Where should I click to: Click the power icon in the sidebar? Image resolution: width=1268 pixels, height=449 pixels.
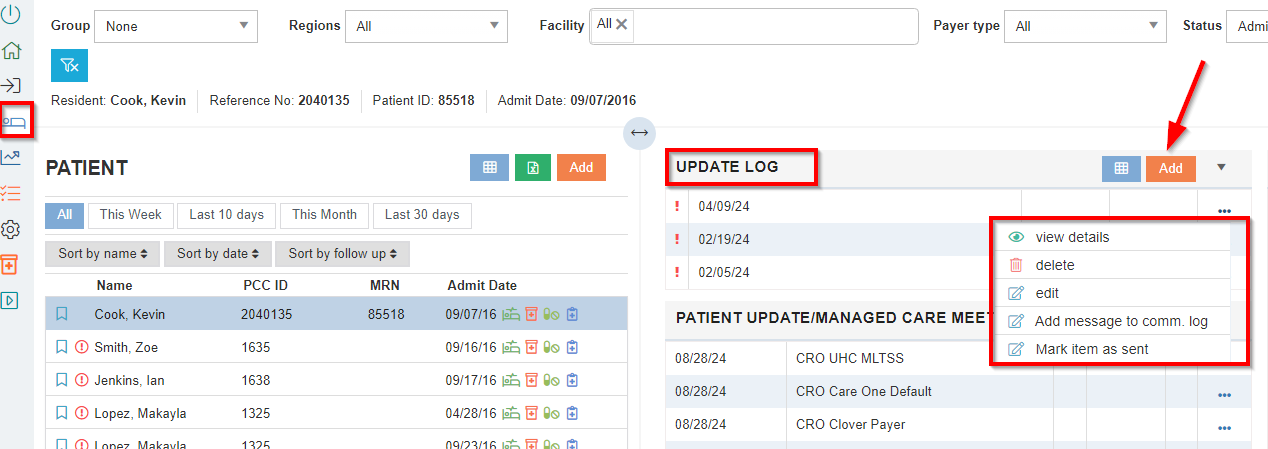[11, 15]
